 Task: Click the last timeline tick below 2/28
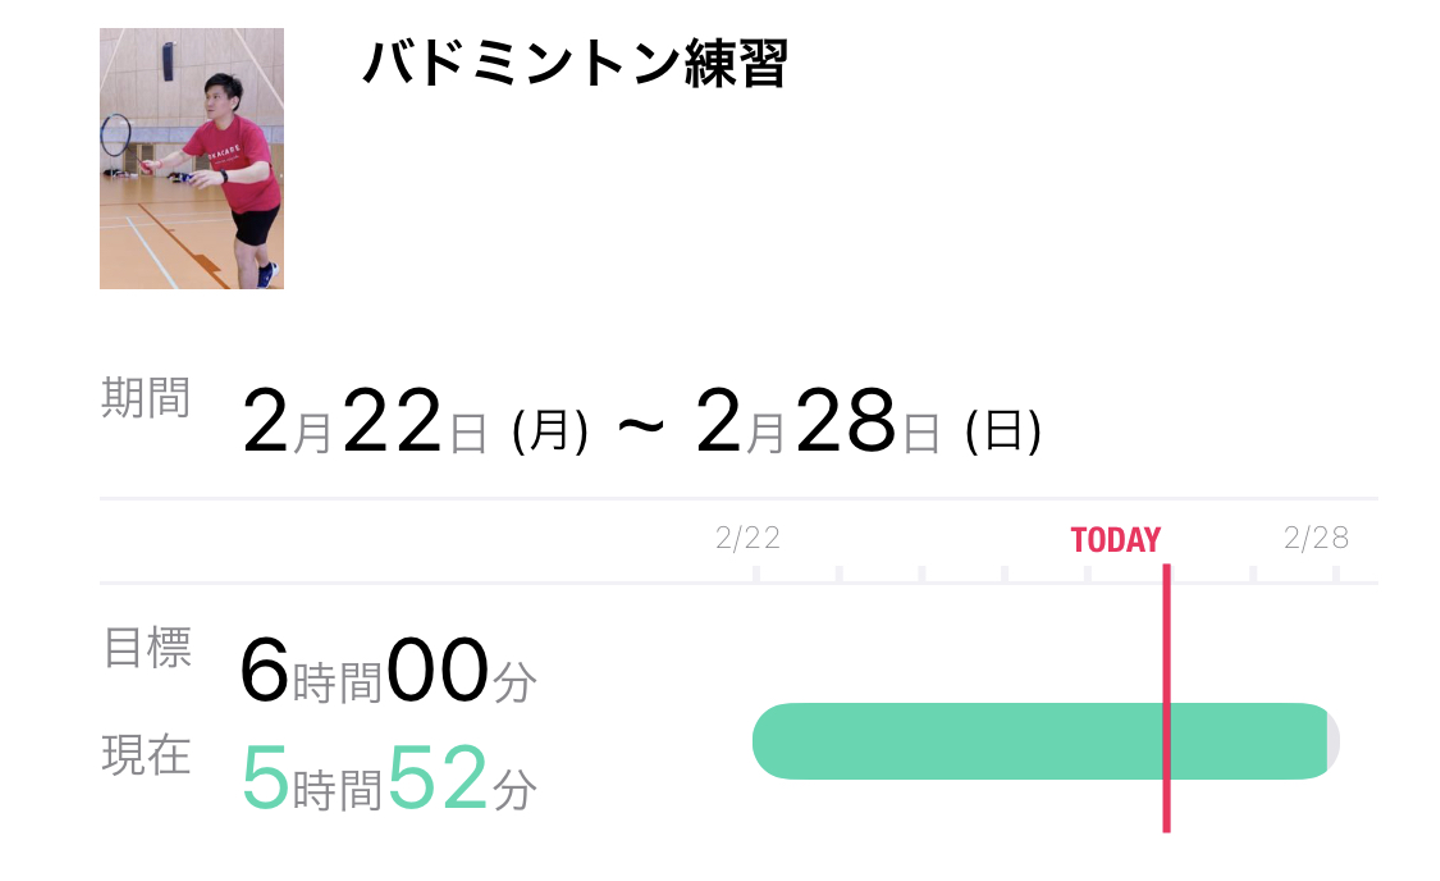click(x=1336, y=573)
